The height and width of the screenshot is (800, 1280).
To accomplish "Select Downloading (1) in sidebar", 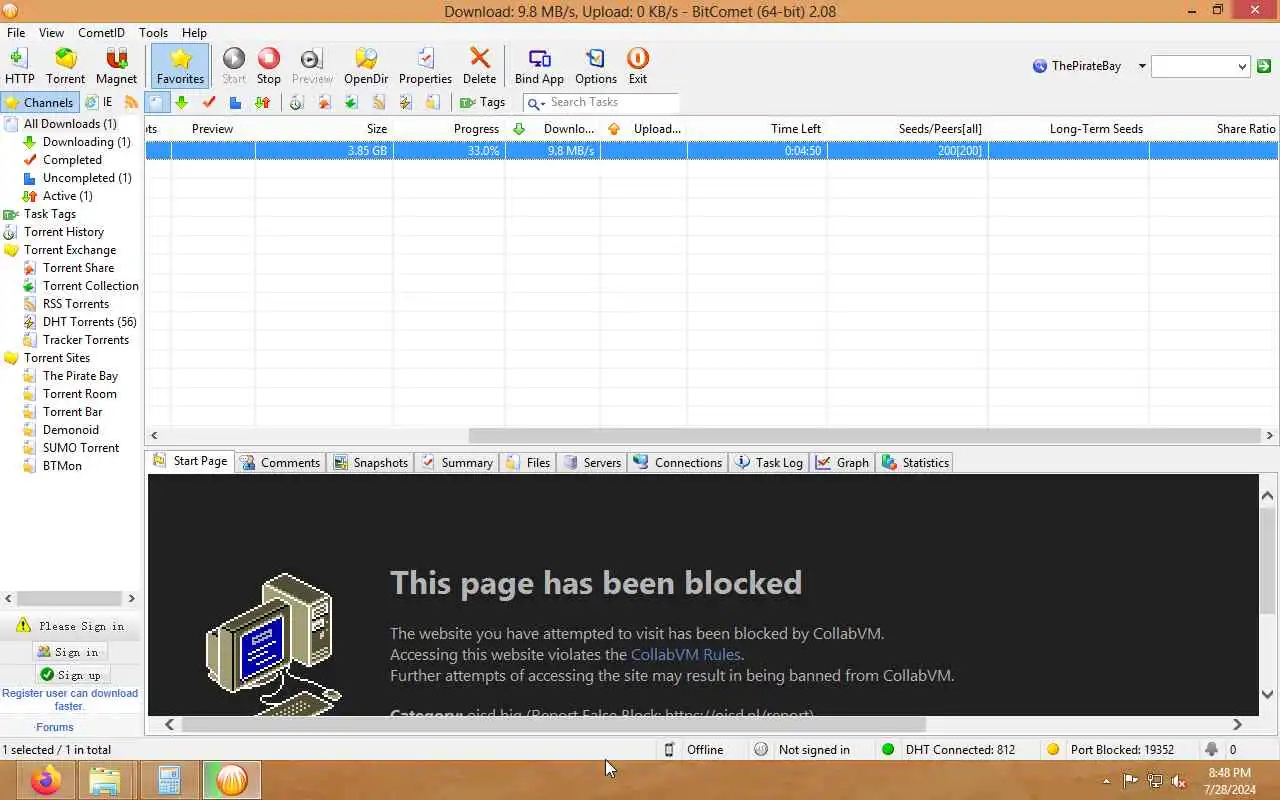I will point(86,142).
